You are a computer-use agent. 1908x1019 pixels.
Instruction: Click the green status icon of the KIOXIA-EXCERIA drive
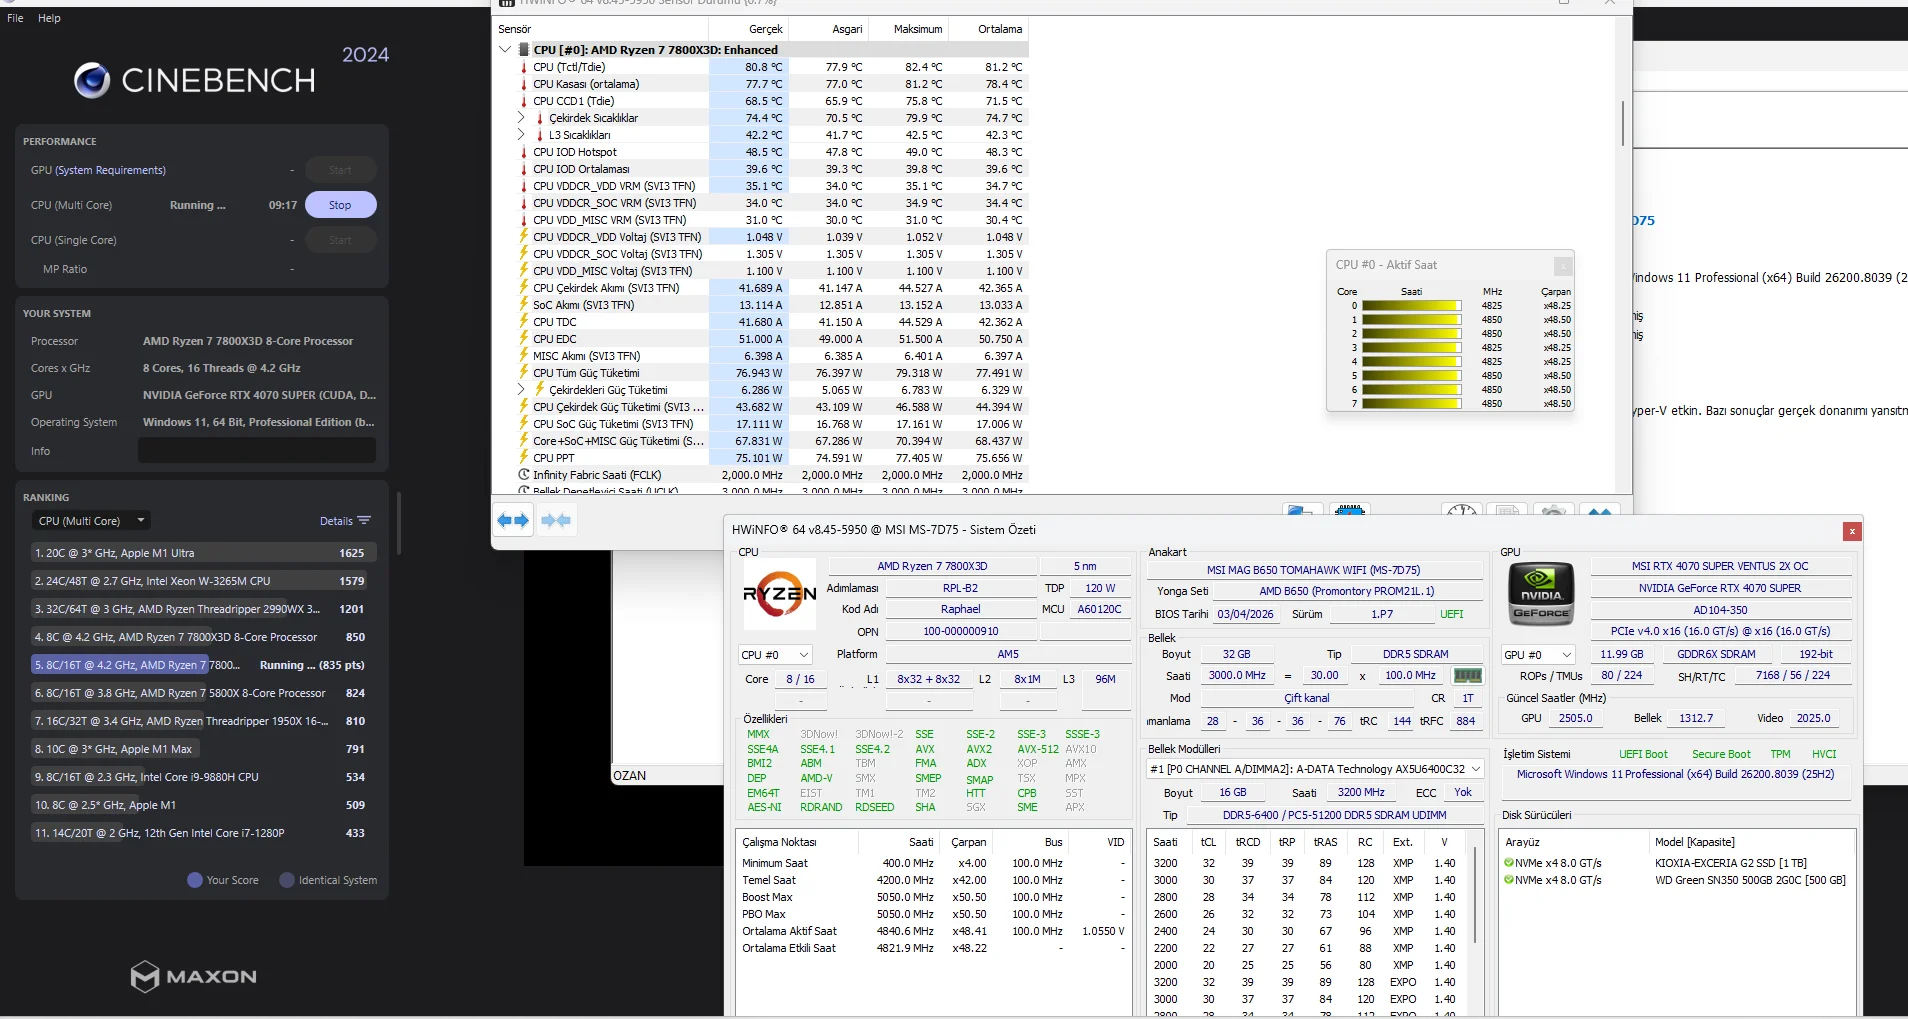pyautogui.click(x=1509, y=863)
